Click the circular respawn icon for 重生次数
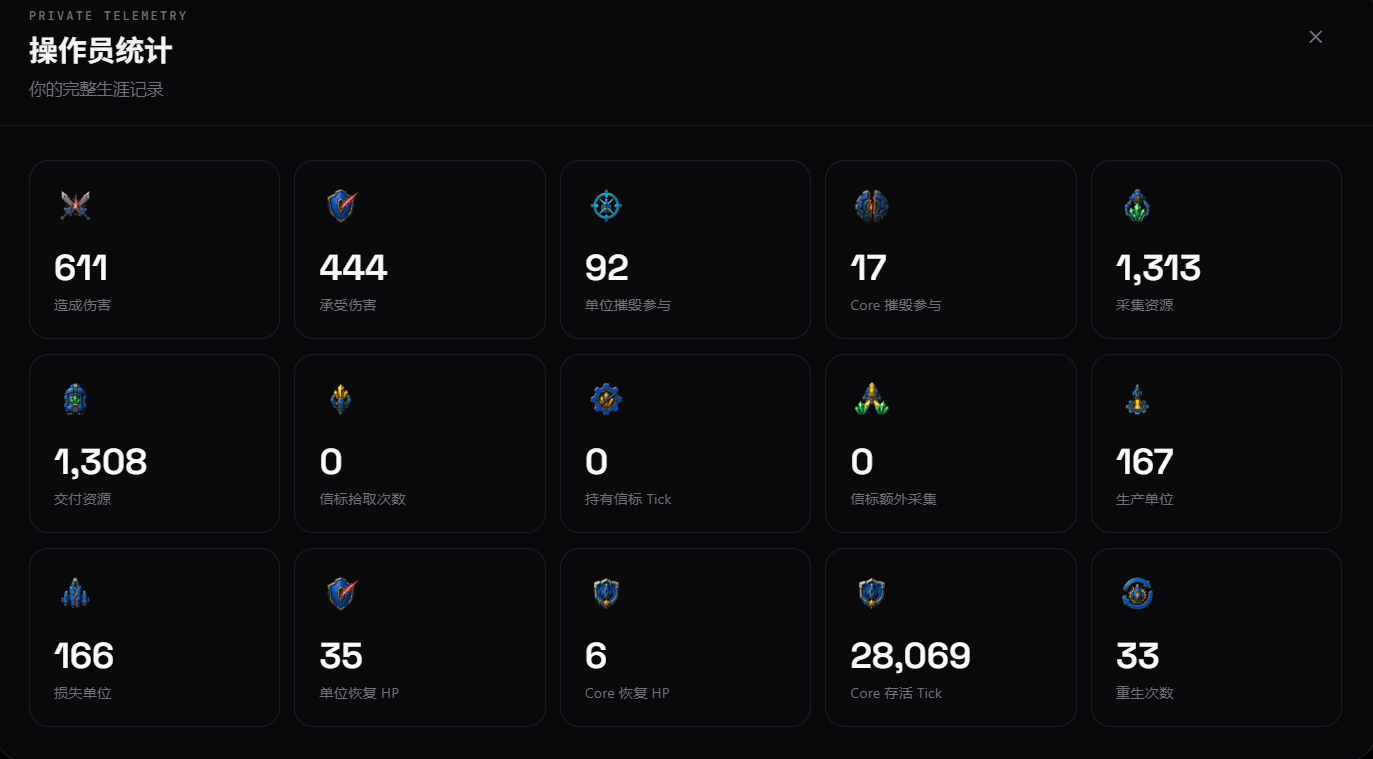 1137,594
